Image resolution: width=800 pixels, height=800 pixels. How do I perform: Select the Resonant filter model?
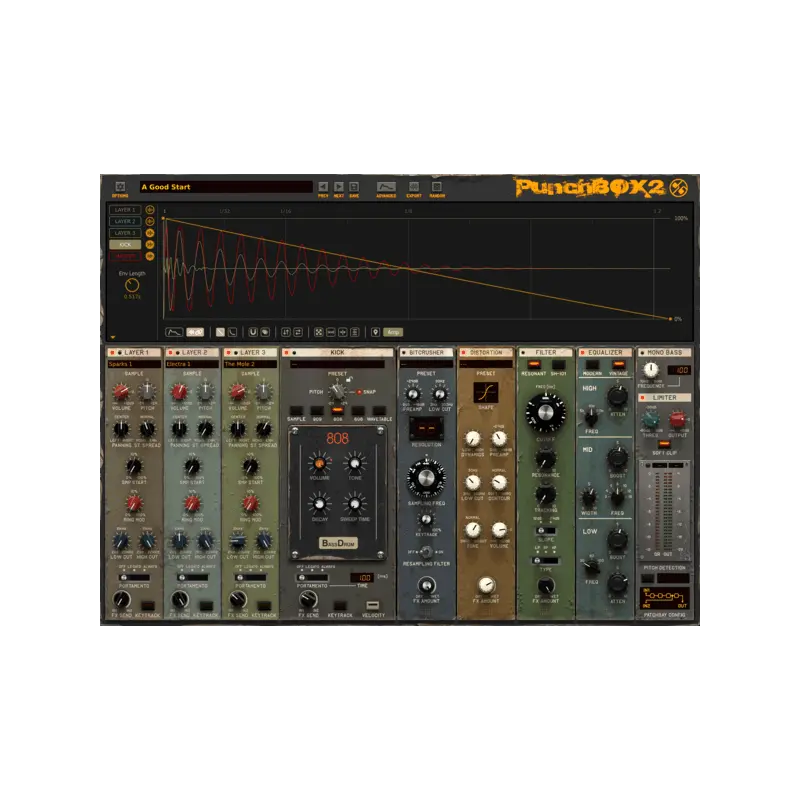(x=534, y=365)
